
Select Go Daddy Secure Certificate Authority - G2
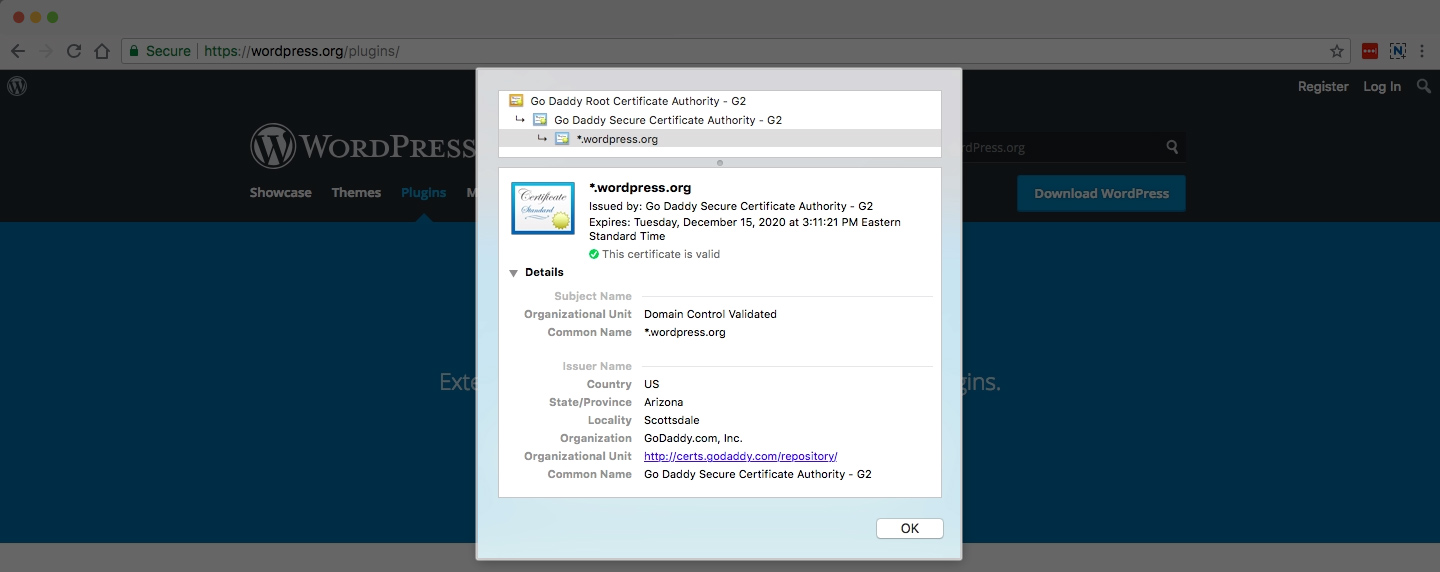[667, 120]
